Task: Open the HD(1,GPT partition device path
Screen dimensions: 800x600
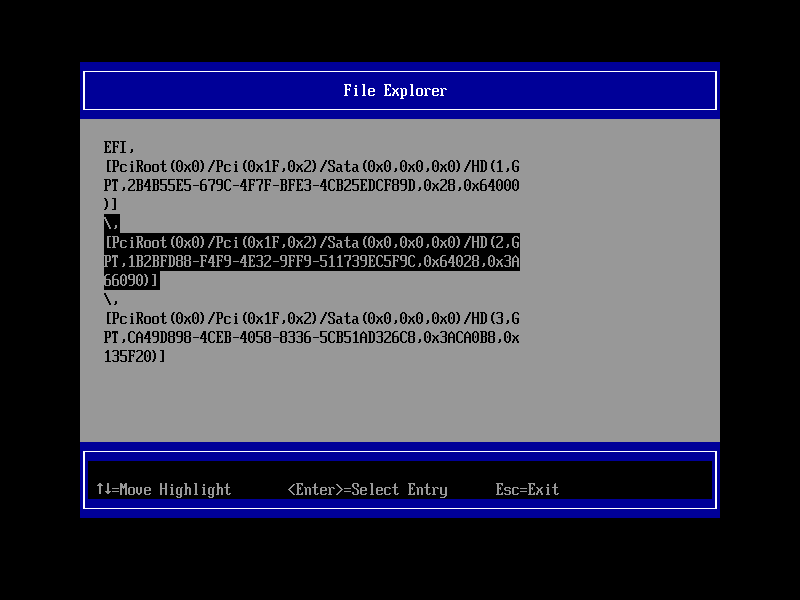Action: click(311, 166)
